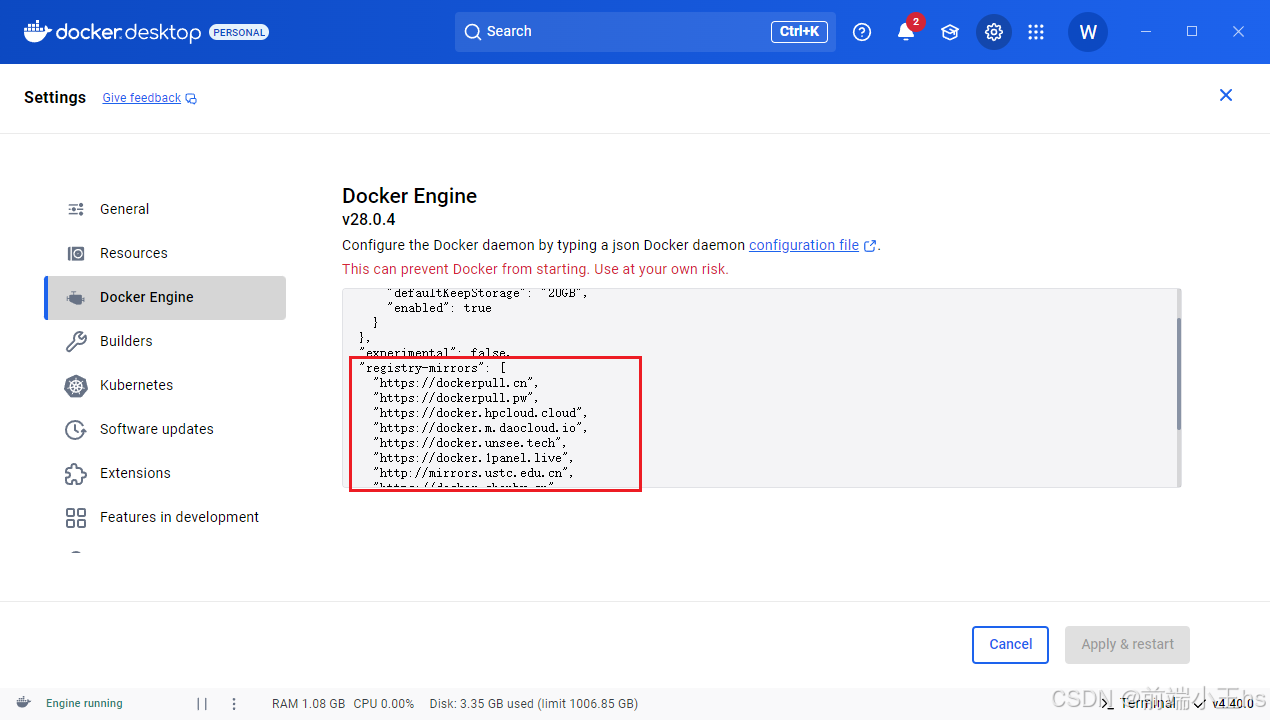Click the Extensions puzzle piece icon

coord(76,473)
